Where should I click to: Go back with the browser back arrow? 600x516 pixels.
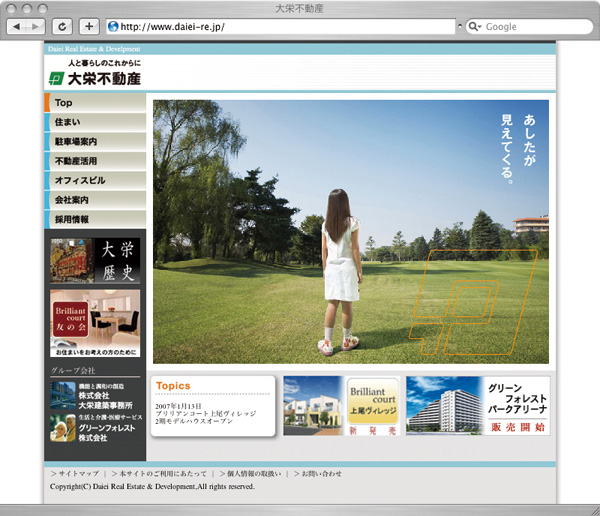click(x=17, y=26)
